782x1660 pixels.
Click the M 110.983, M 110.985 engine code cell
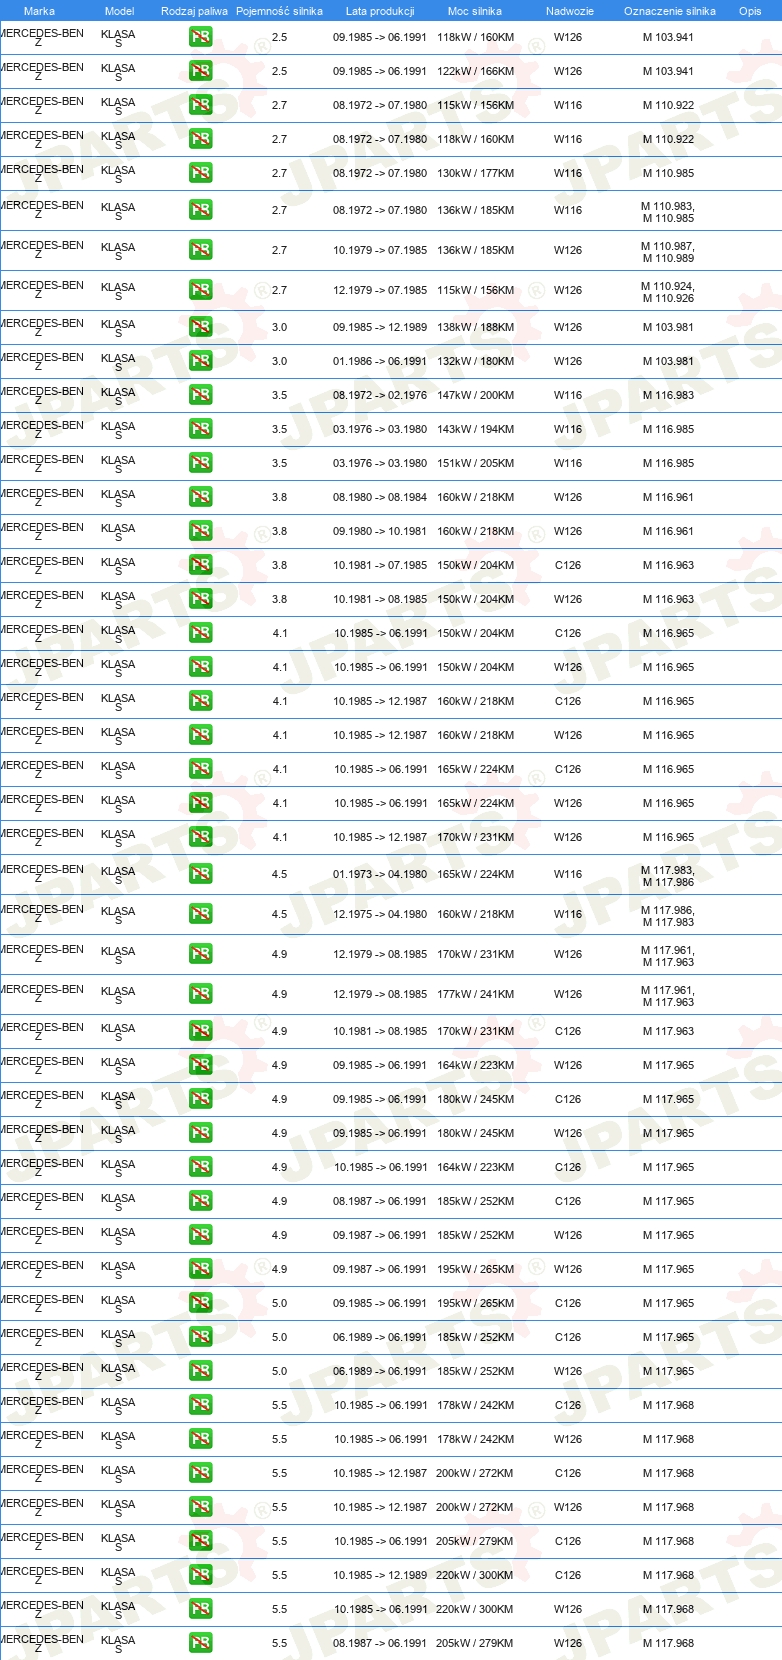click(668, 212)
